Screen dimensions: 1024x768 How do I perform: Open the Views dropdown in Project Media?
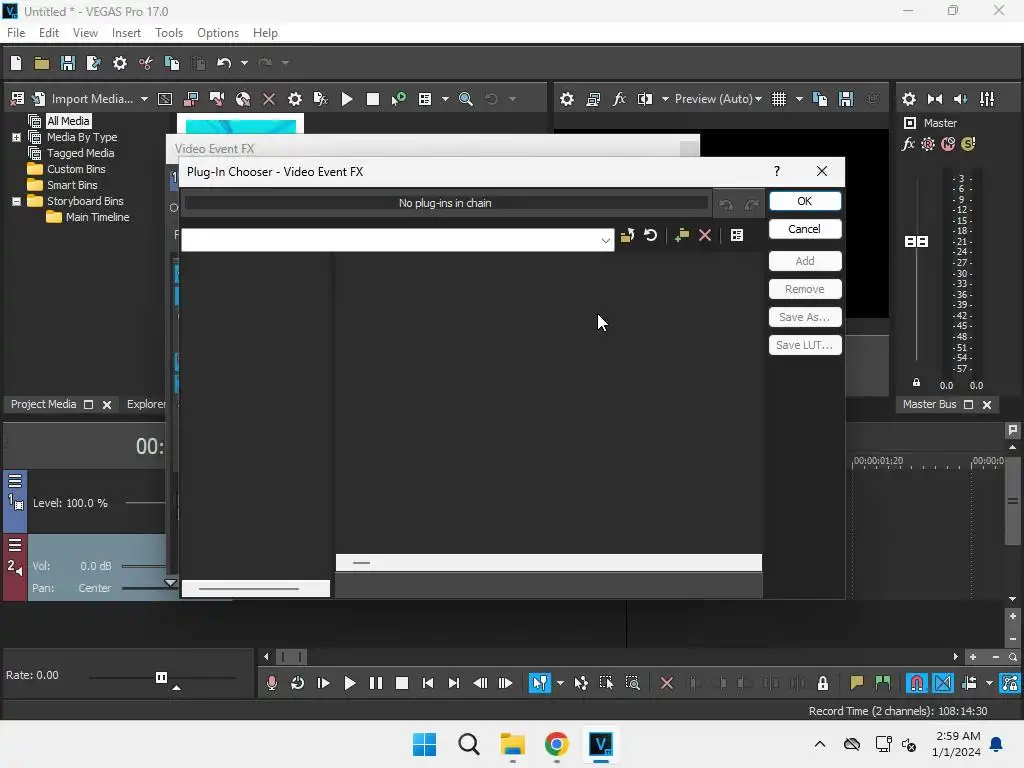point(445,99)
